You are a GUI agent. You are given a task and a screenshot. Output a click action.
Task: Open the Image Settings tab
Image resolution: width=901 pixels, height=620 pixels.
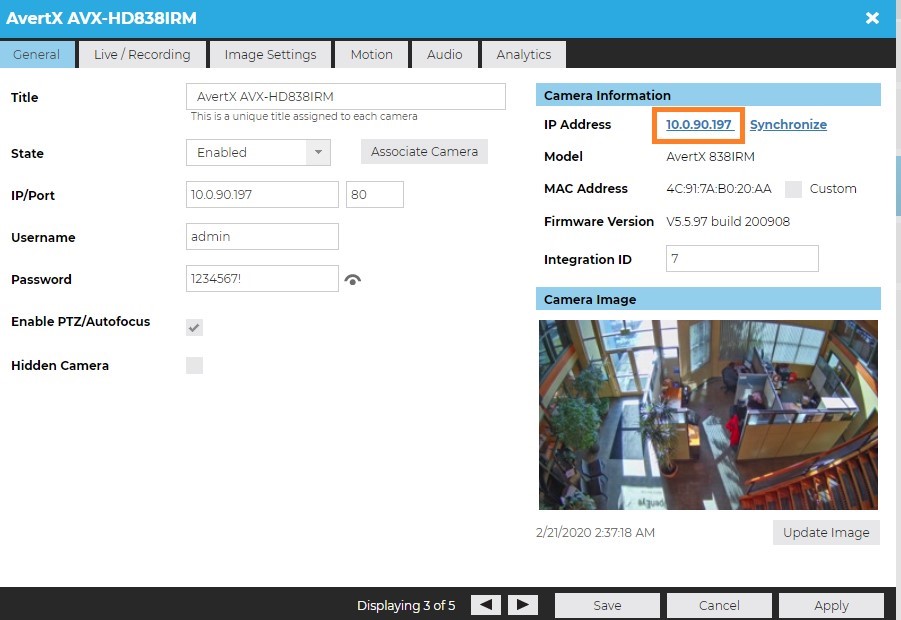point(270,54)
